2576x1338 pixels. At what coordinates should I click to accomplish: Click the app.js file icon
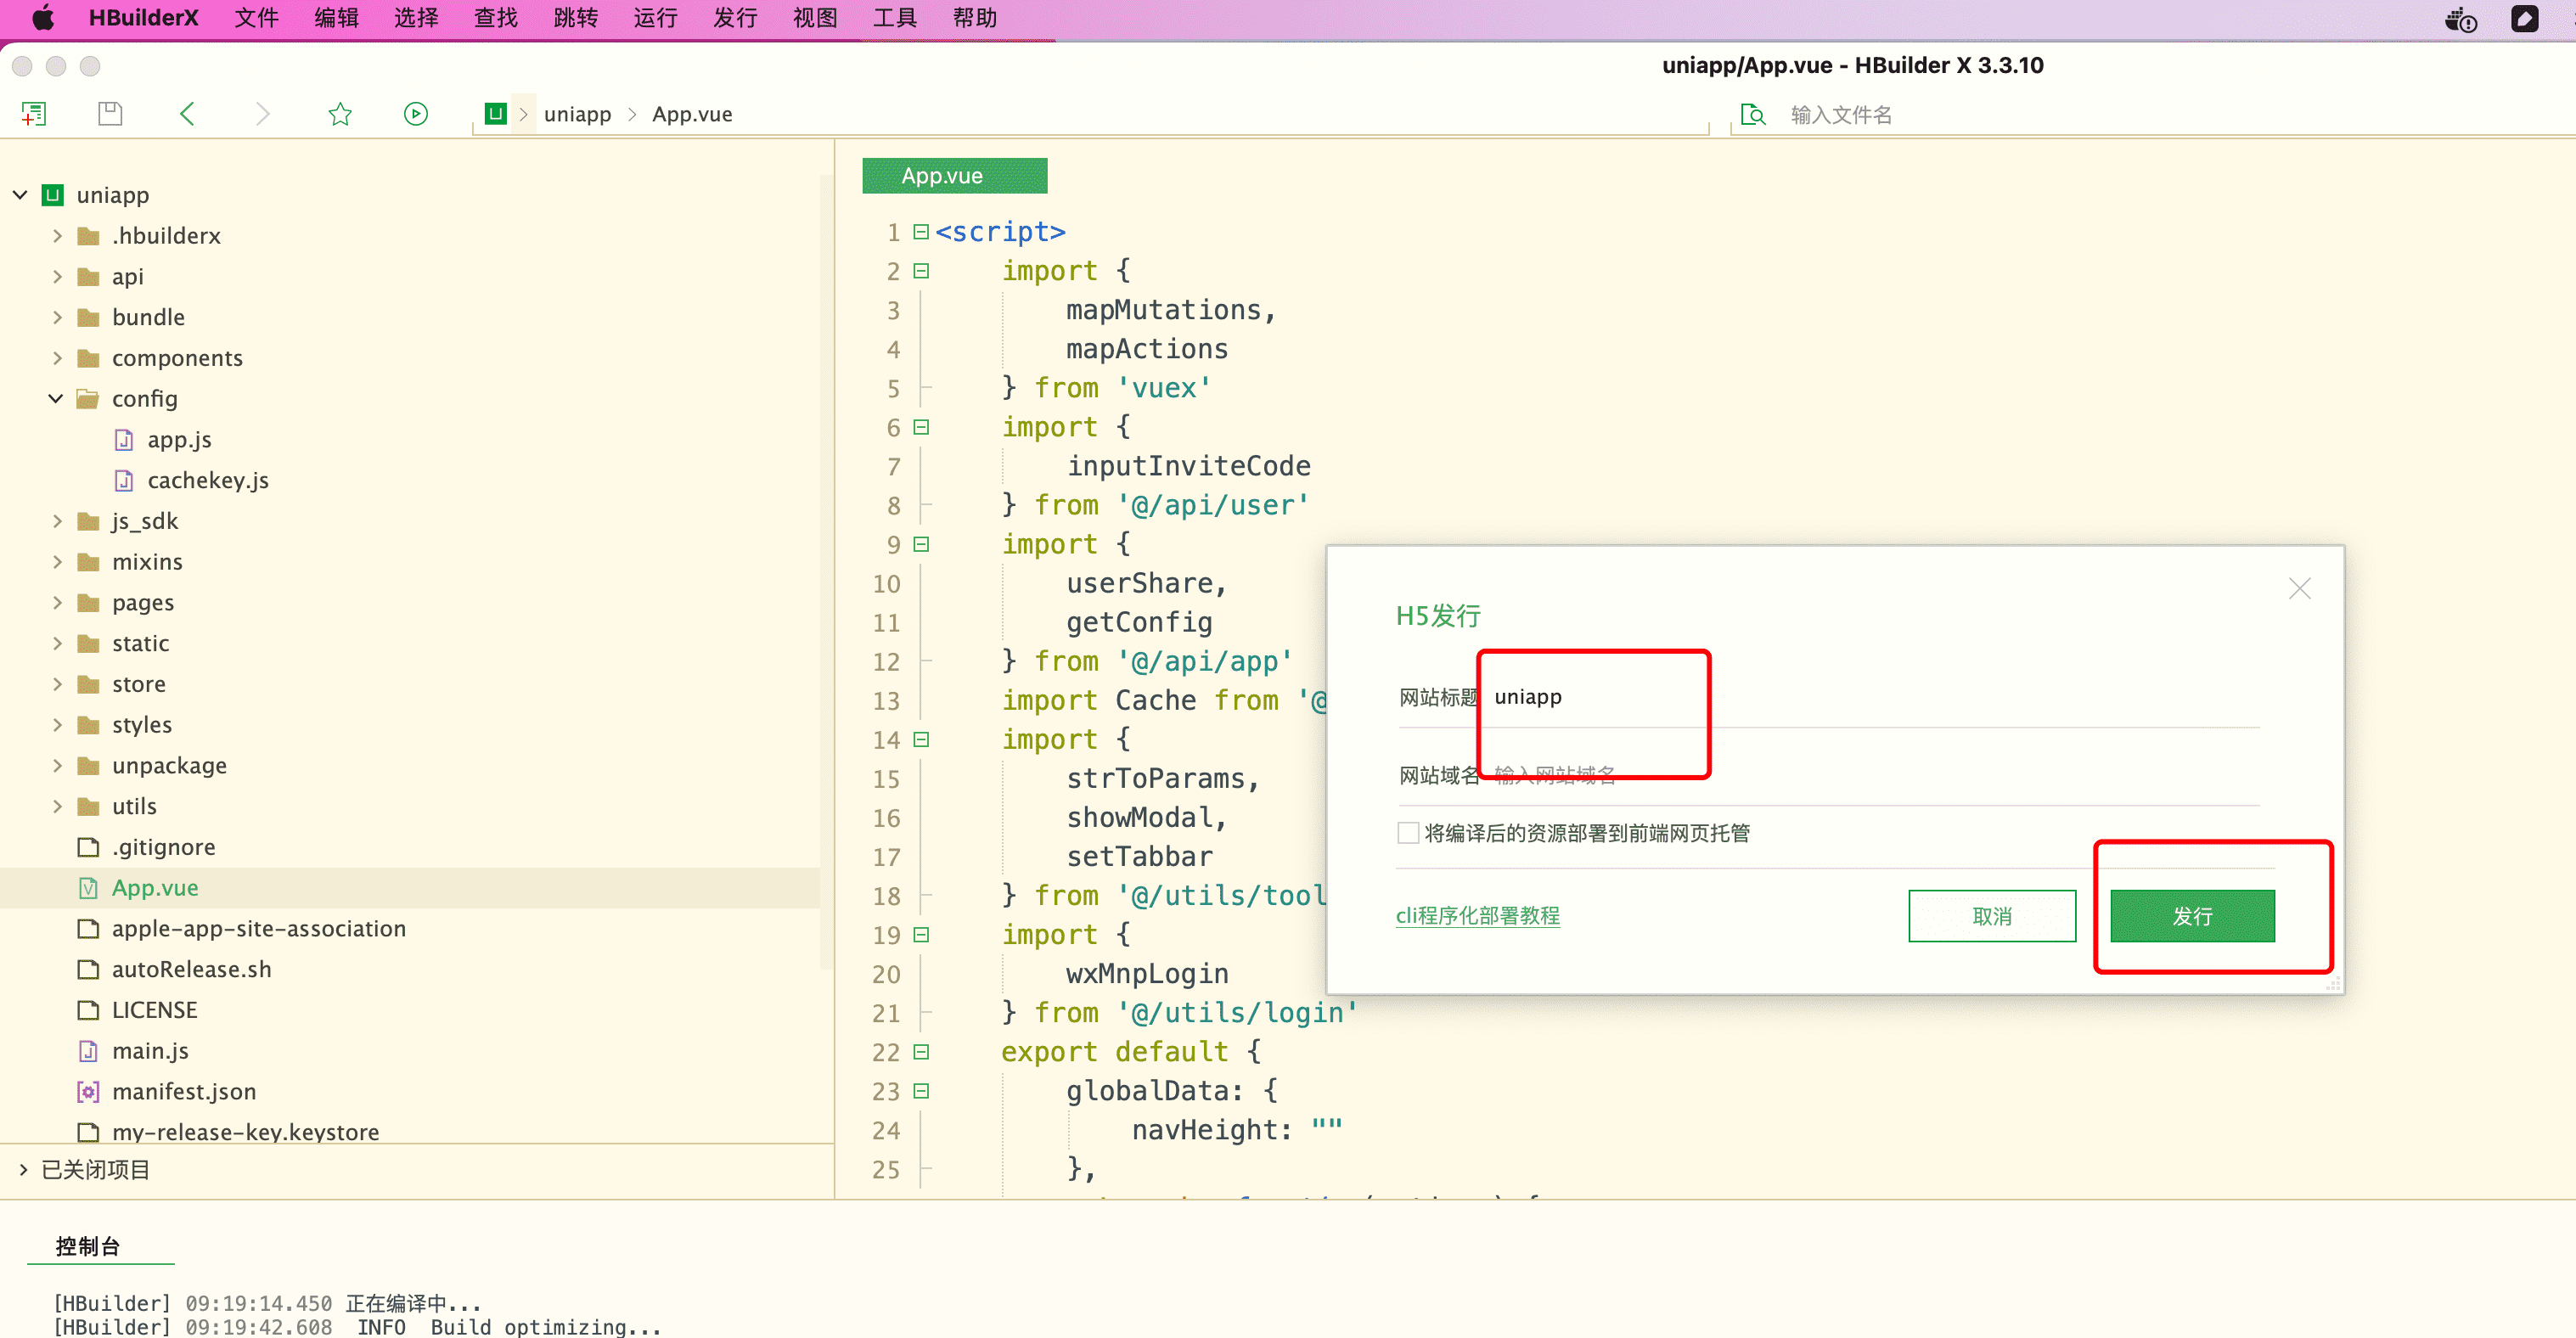pos(124,440)
